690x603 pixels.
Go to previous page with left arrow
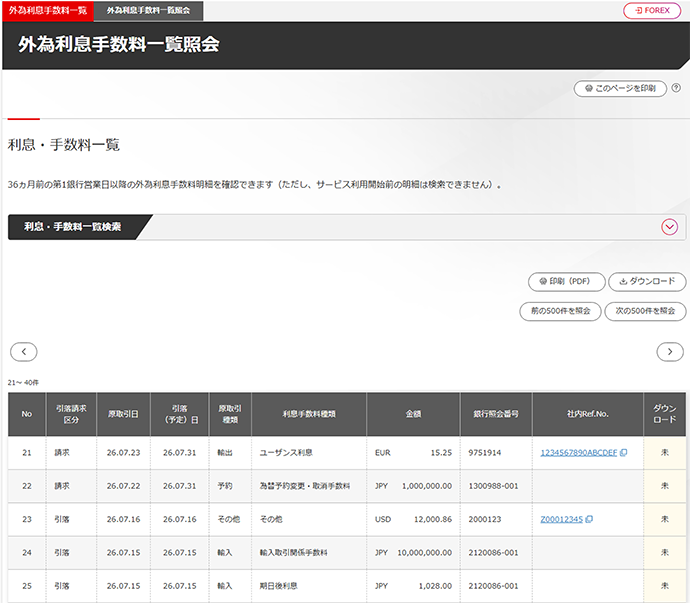point(23,351)
